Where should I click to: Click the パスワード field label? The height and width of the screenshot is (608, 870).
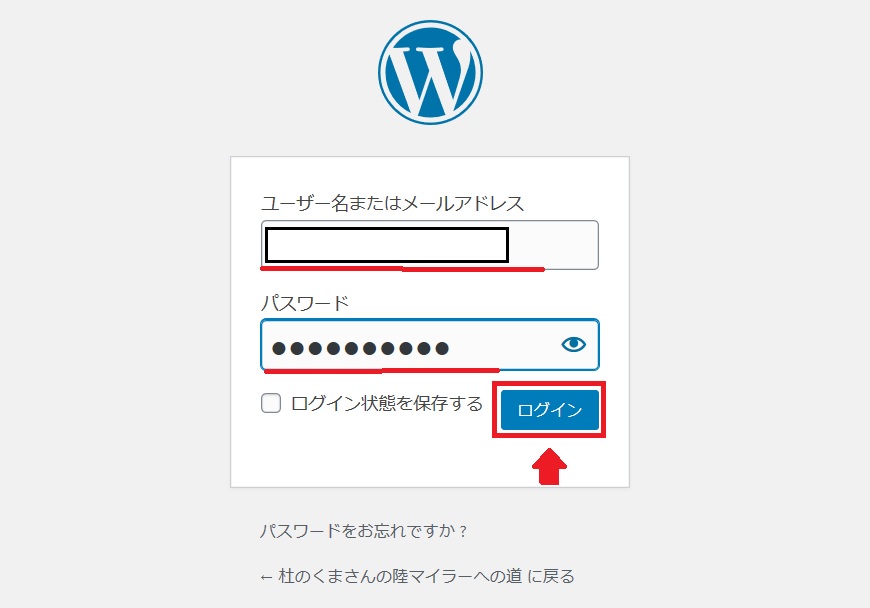coord(305,303)
